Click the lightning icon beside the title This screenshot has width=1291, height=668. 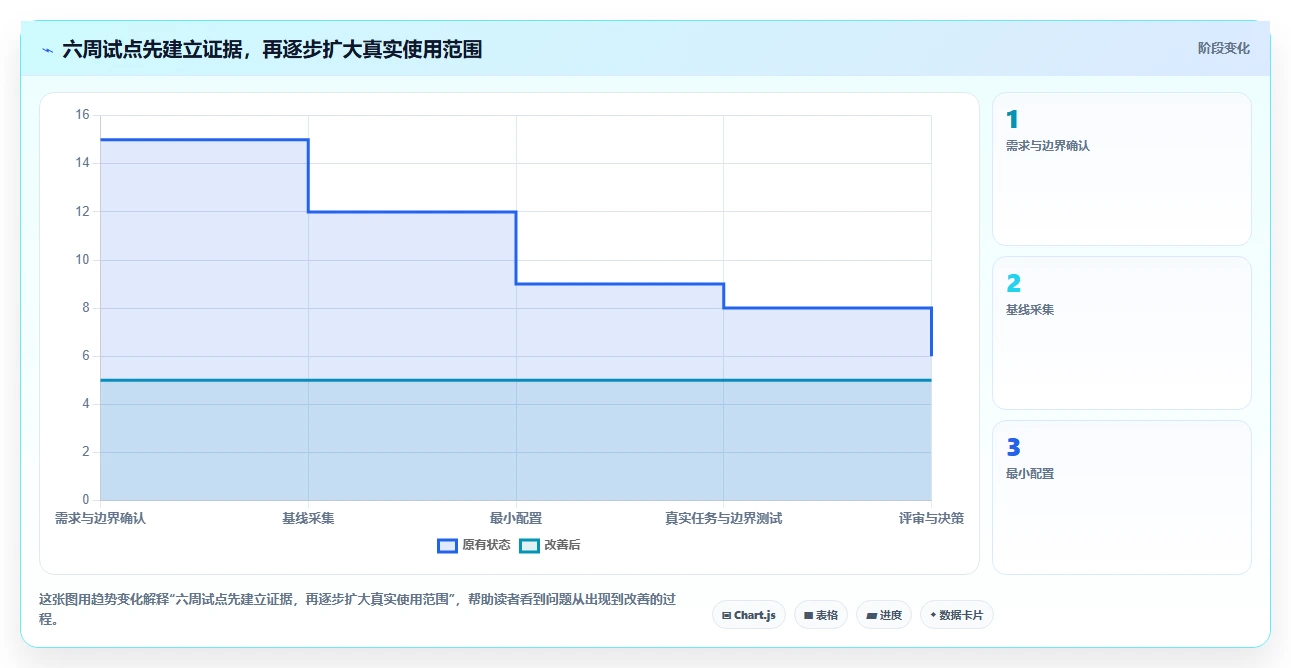[x=47, y=49]
